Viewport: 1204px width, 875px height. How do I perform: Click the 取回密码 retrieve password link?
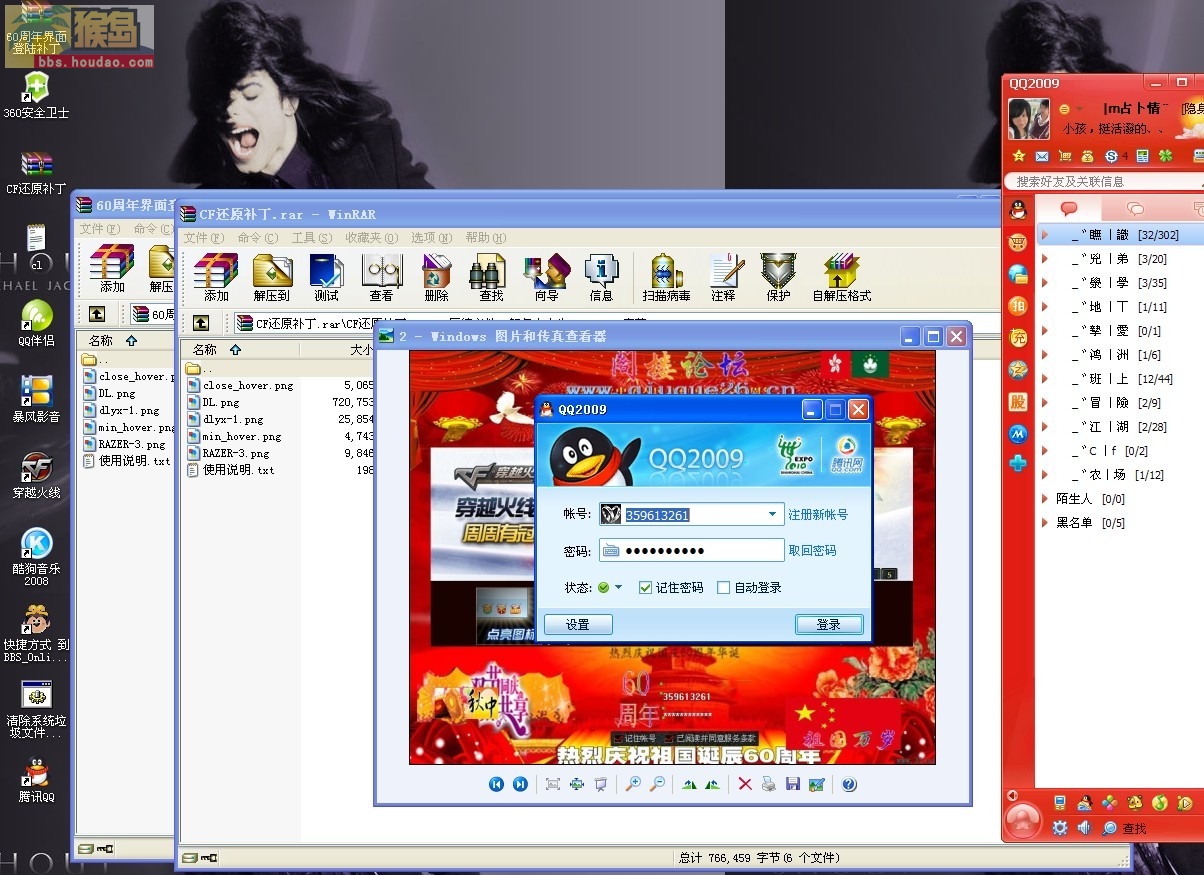click(812, 551)
